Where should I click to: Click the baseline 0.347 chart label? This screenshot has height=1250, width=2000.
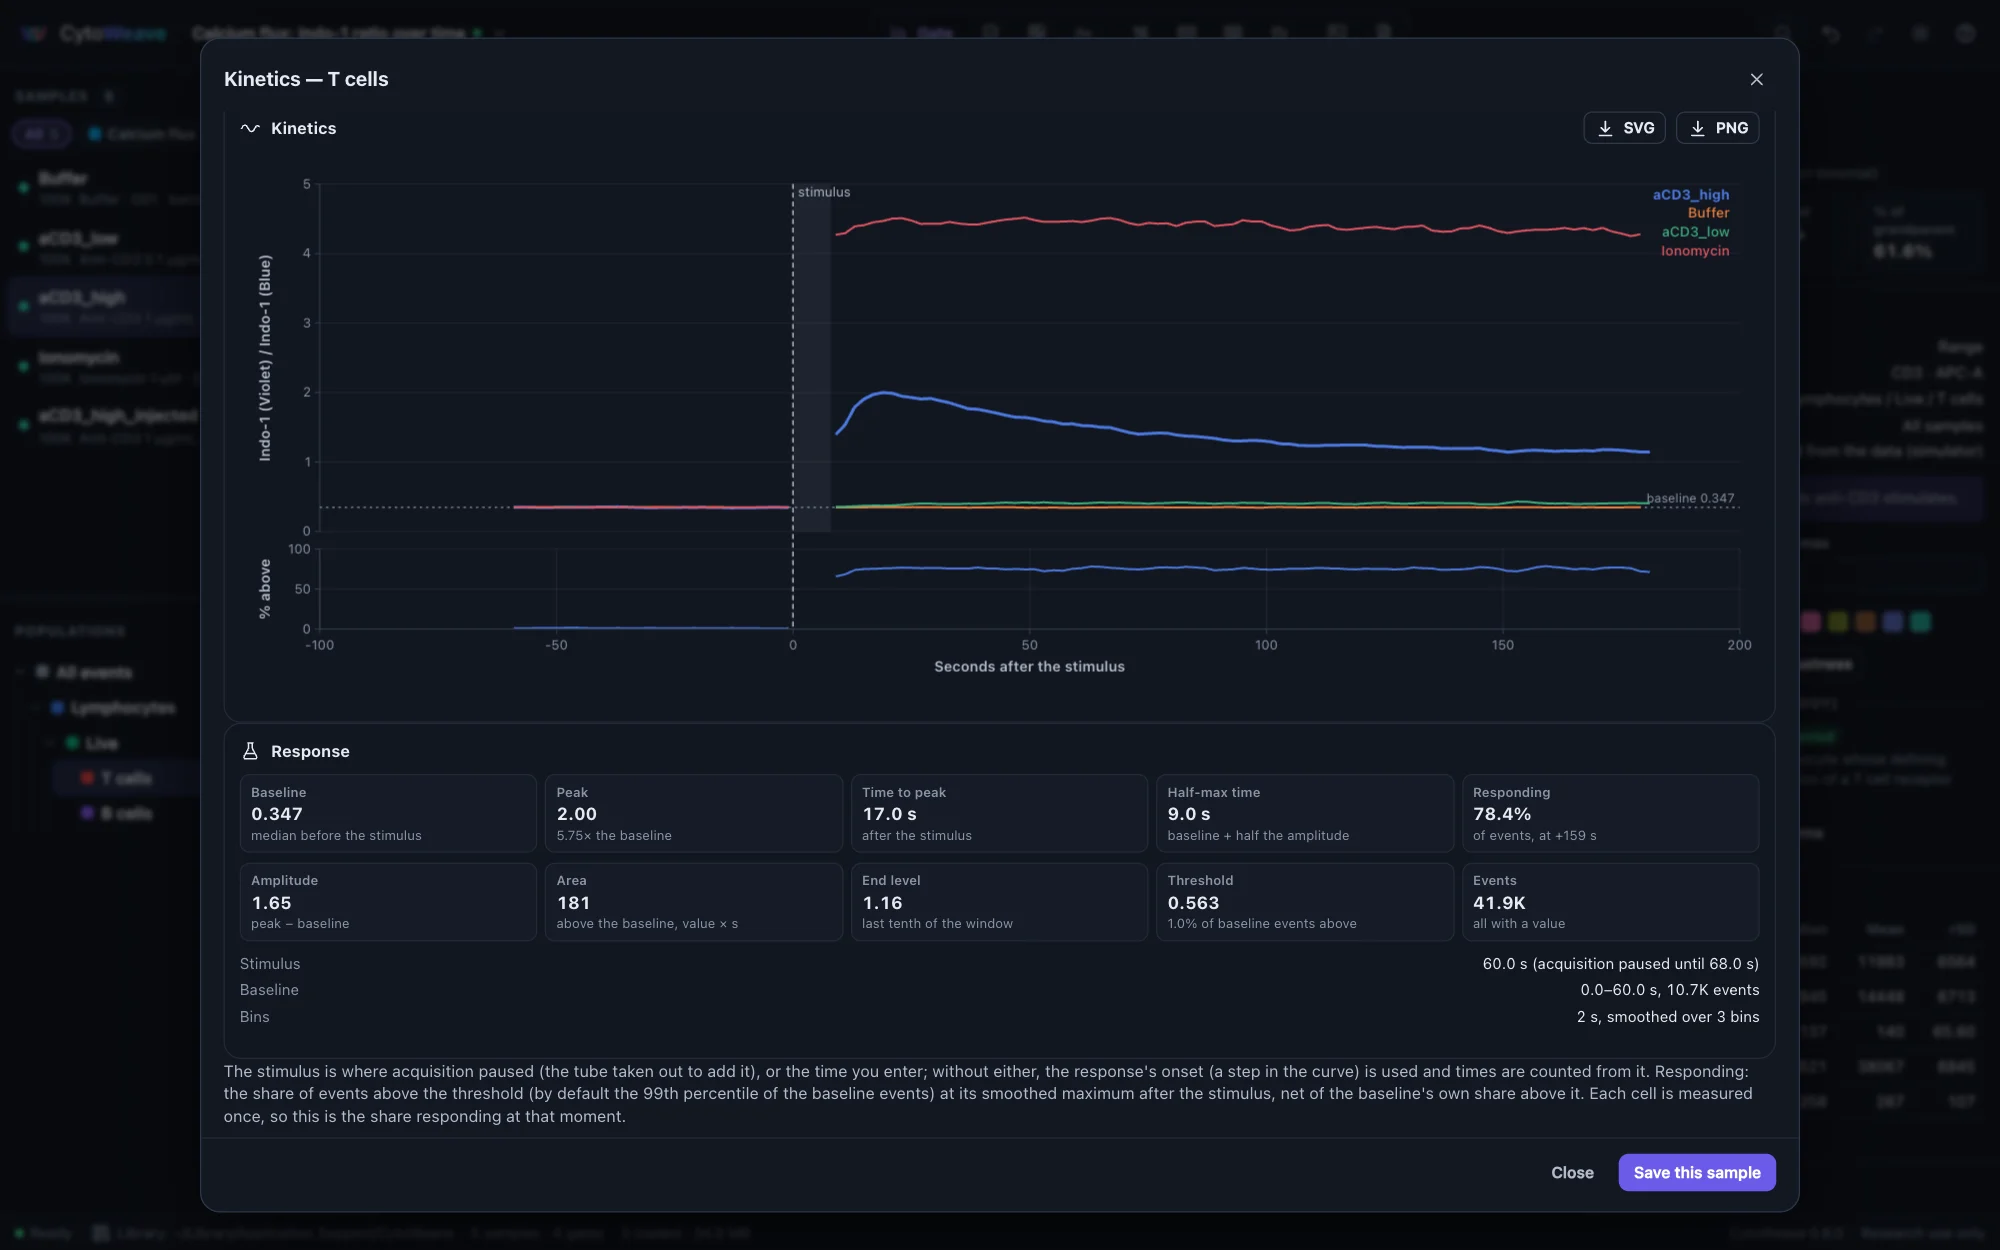1690,498
